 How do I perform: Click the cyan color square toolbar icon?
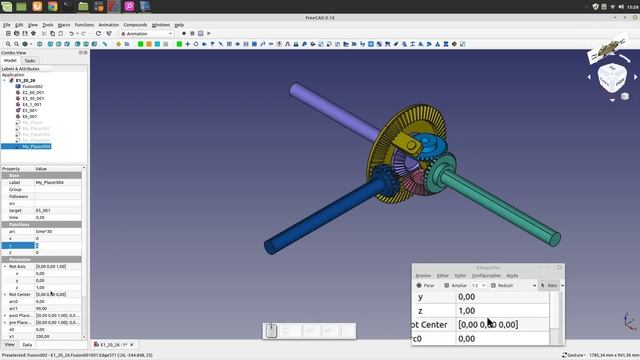[x=157, y=44]
